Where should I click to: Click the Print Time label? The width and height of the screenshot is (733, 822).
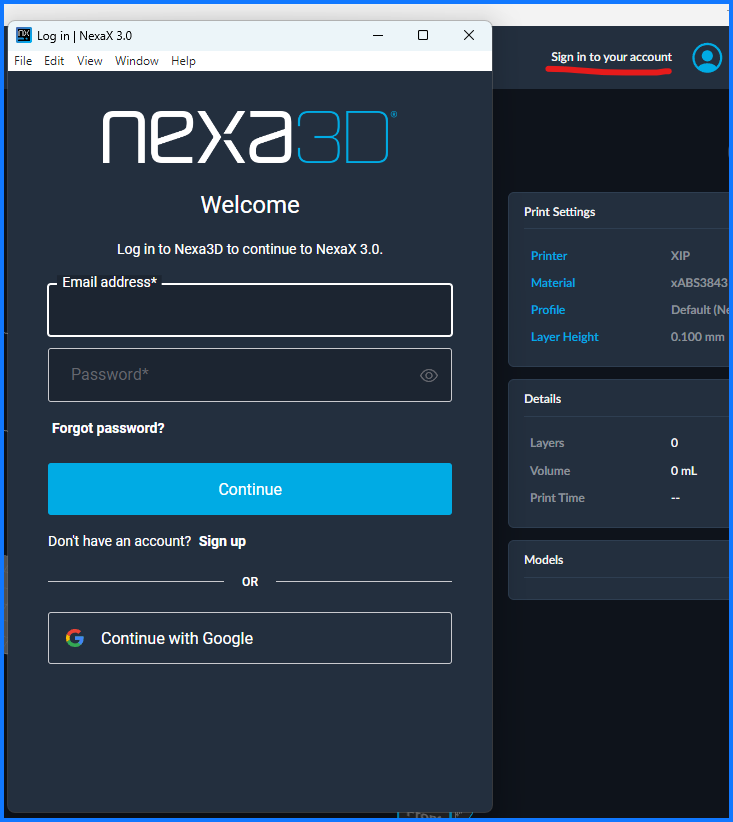coord(557,498)
